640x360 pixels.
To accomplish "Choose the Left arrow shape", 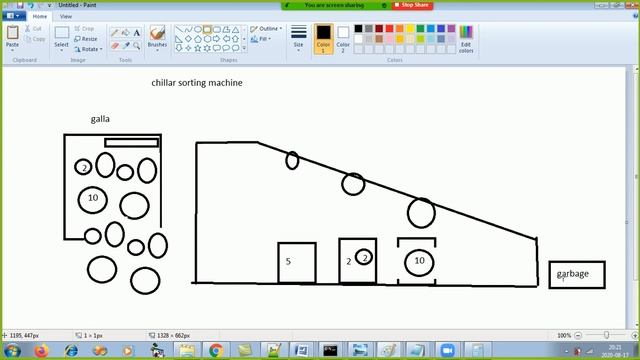I will [226, 39].
